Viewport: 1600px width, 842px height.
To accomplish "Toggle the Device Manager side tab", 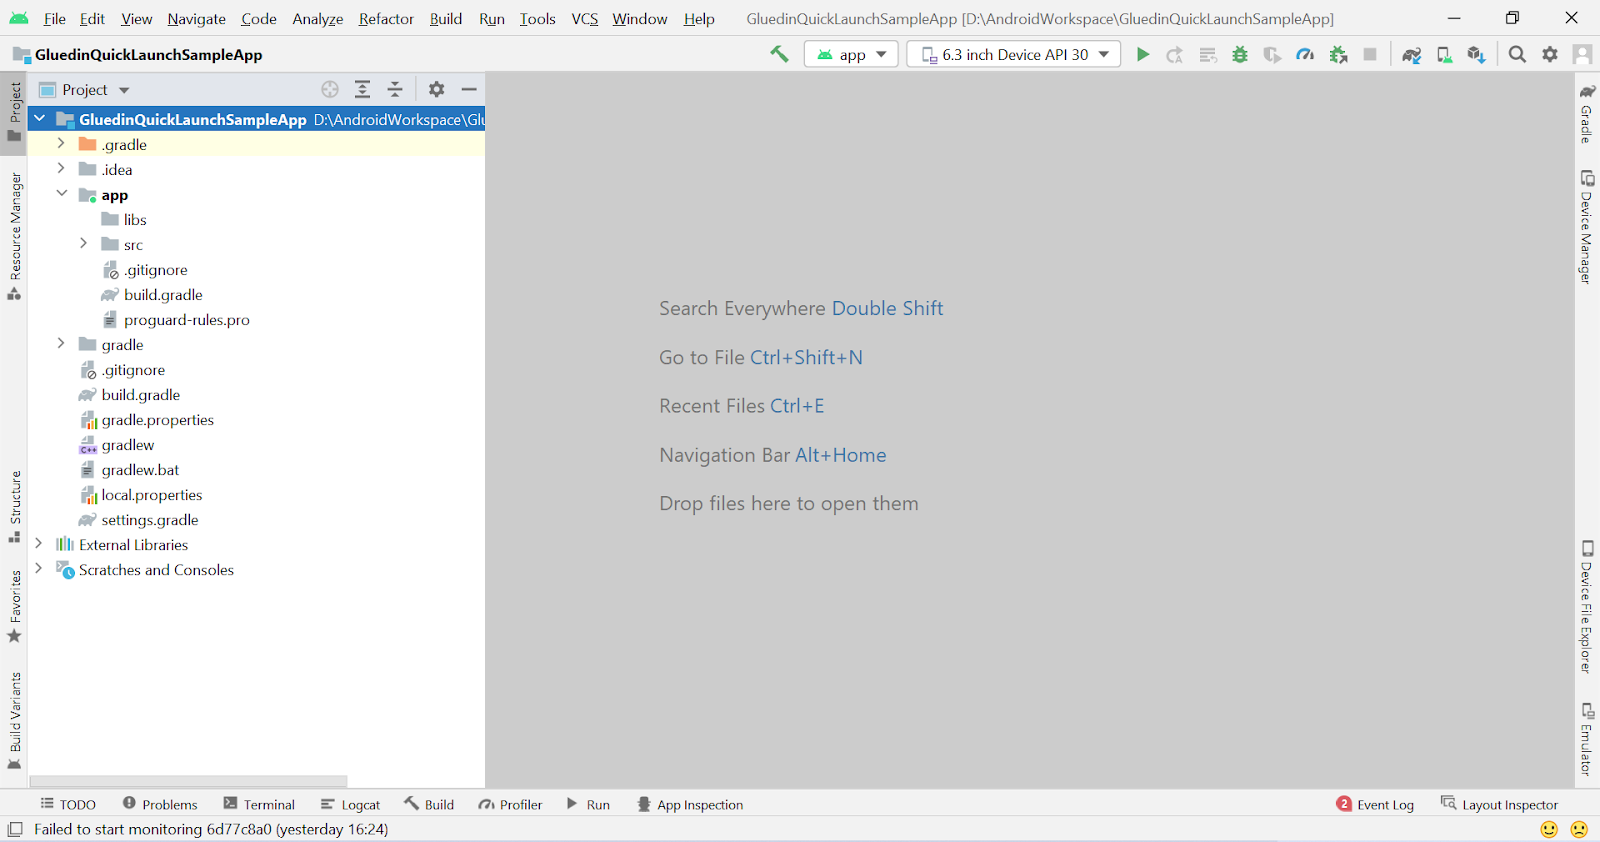I will 1587,228.
